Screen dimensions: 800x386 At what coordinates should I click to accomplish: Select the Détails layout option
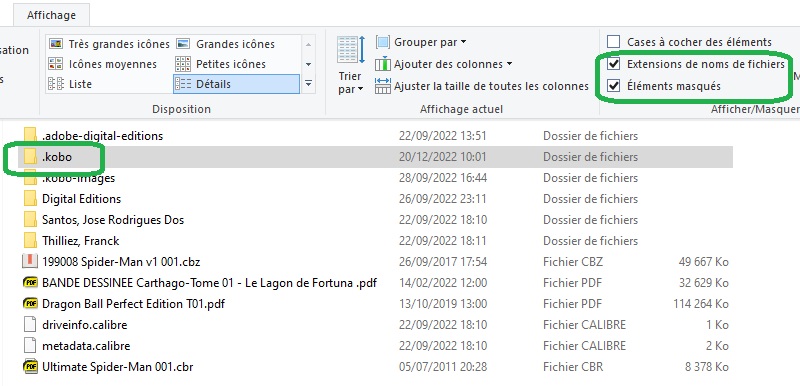[x=236, y=84]
